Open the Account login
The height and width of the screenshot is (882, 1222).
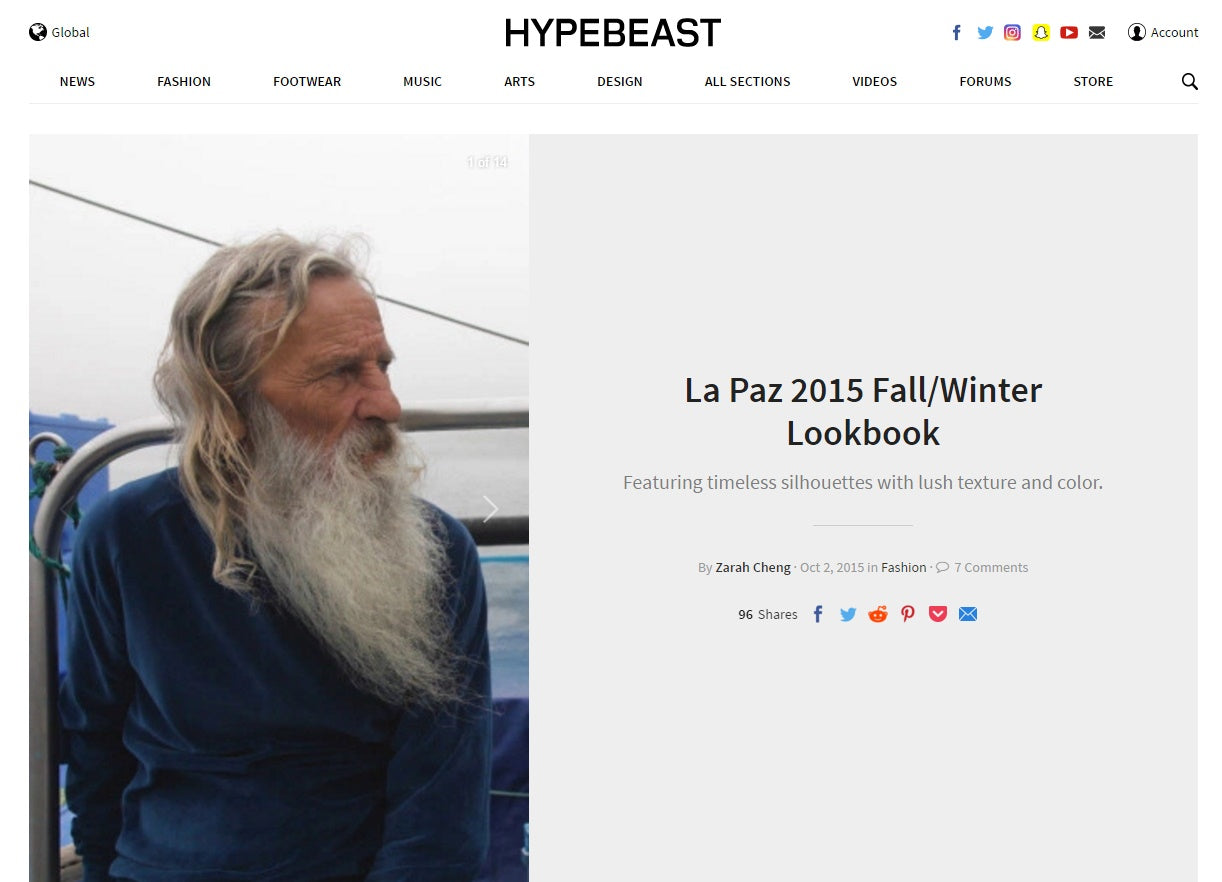1163,32
